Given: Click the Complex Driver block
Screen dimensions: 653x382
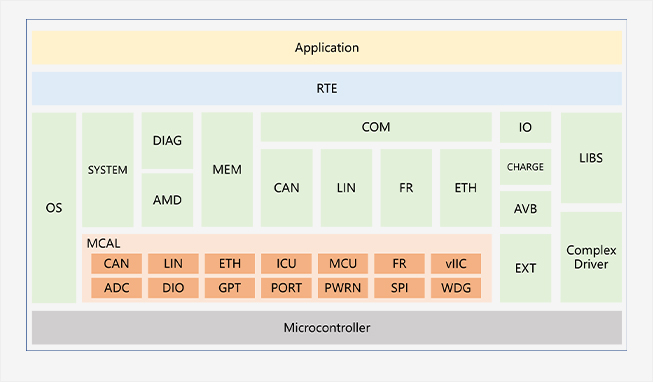Looking at the screenshot, I should [591, 257].
